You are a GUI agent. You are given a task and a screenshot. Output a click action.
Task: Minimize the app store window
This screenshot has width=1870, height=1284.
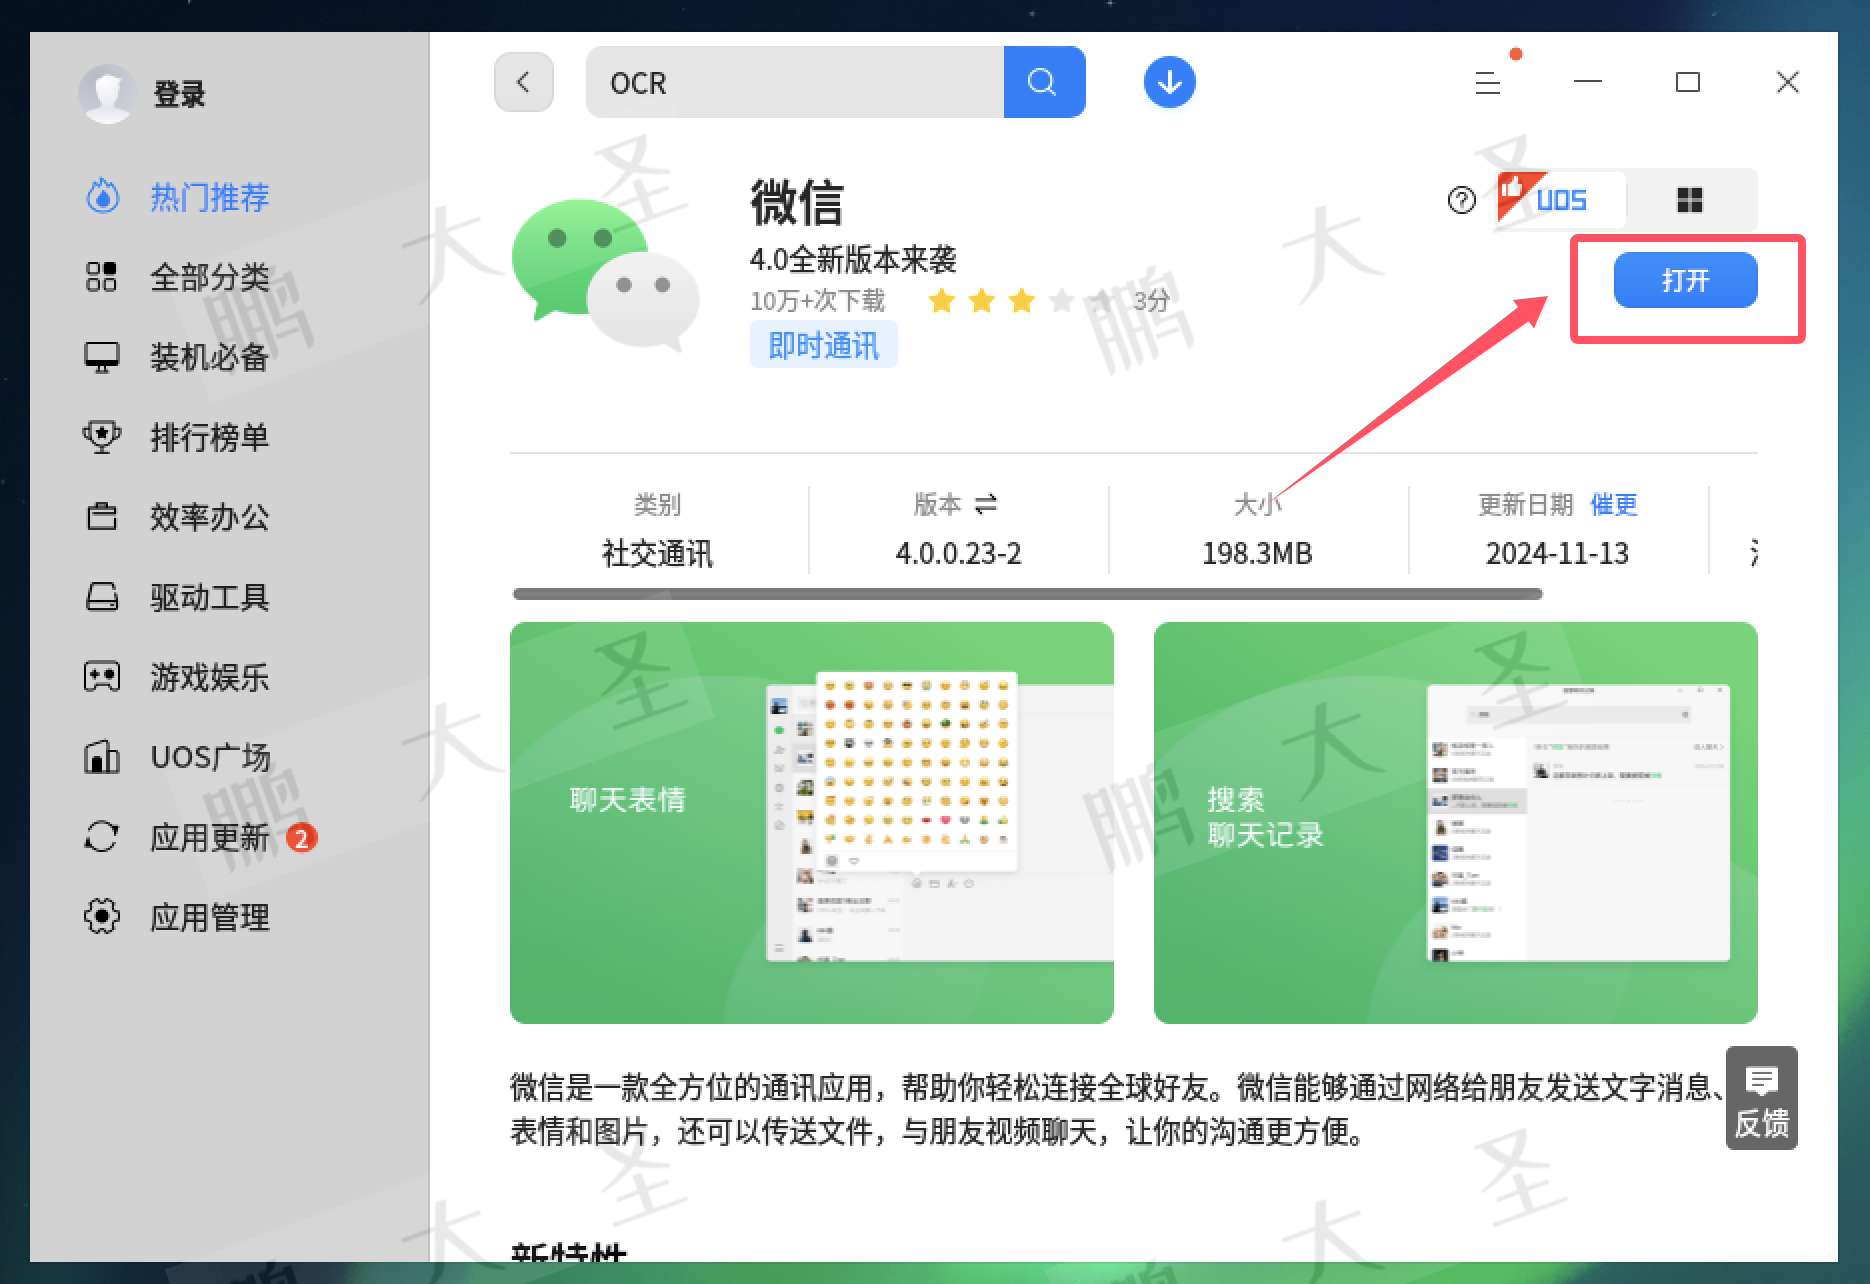click(x=1588, y=82)
